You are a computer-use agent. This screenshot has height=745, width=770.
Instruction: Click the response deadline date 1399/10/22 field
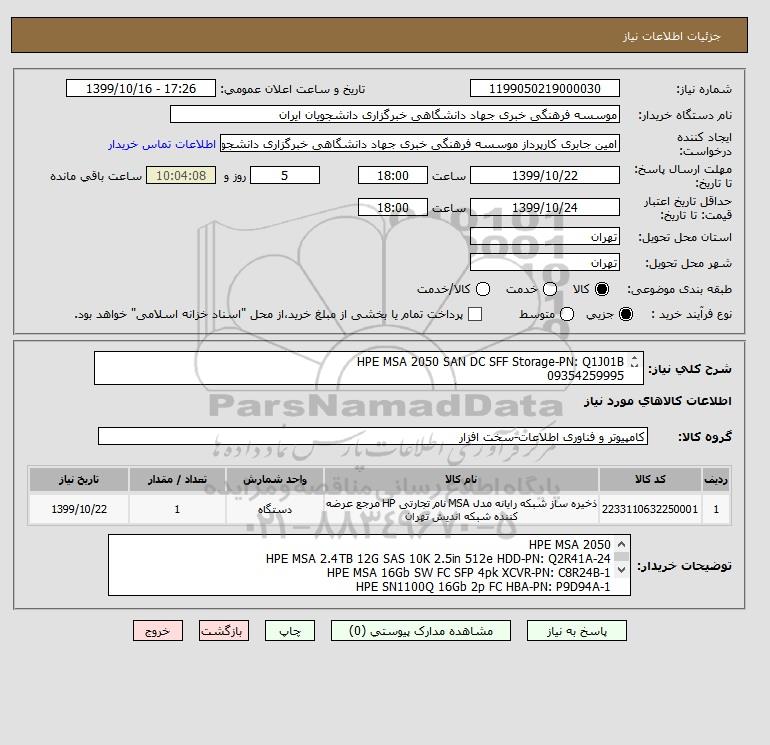(x=545, y=175)
